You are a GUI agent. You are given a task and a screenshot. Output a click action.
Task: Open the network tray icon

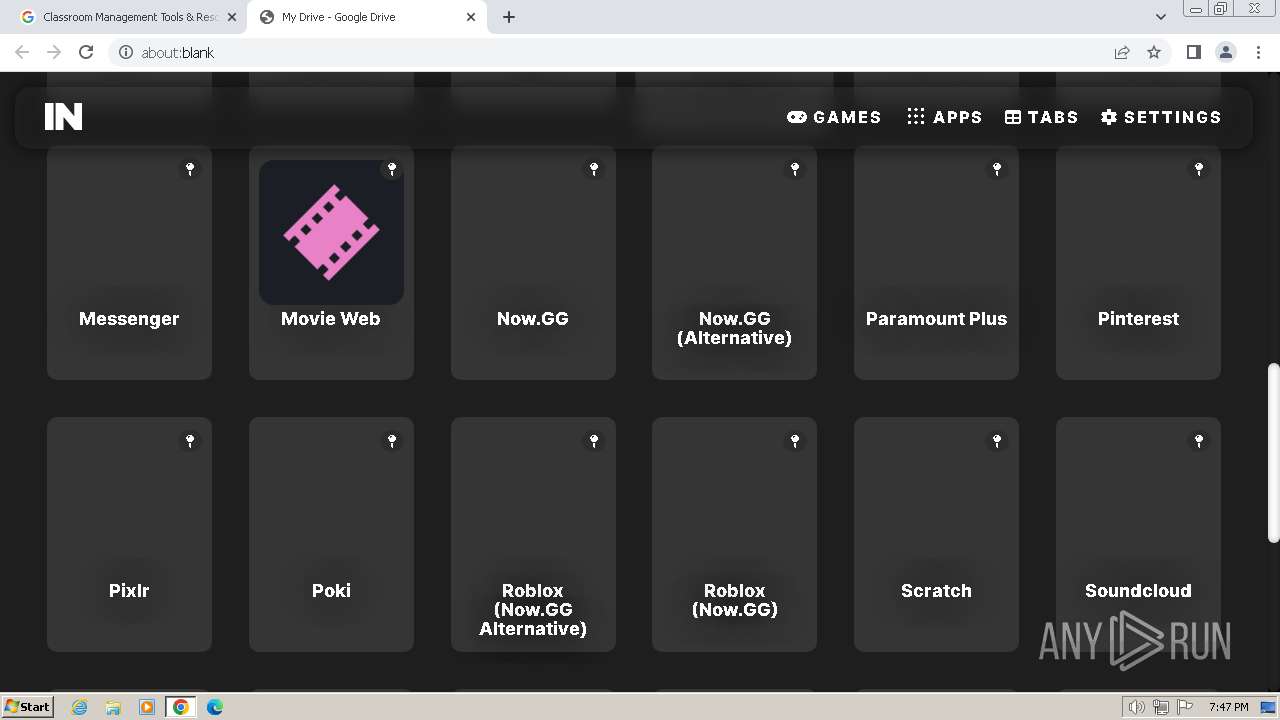(x=1160, y=707)
